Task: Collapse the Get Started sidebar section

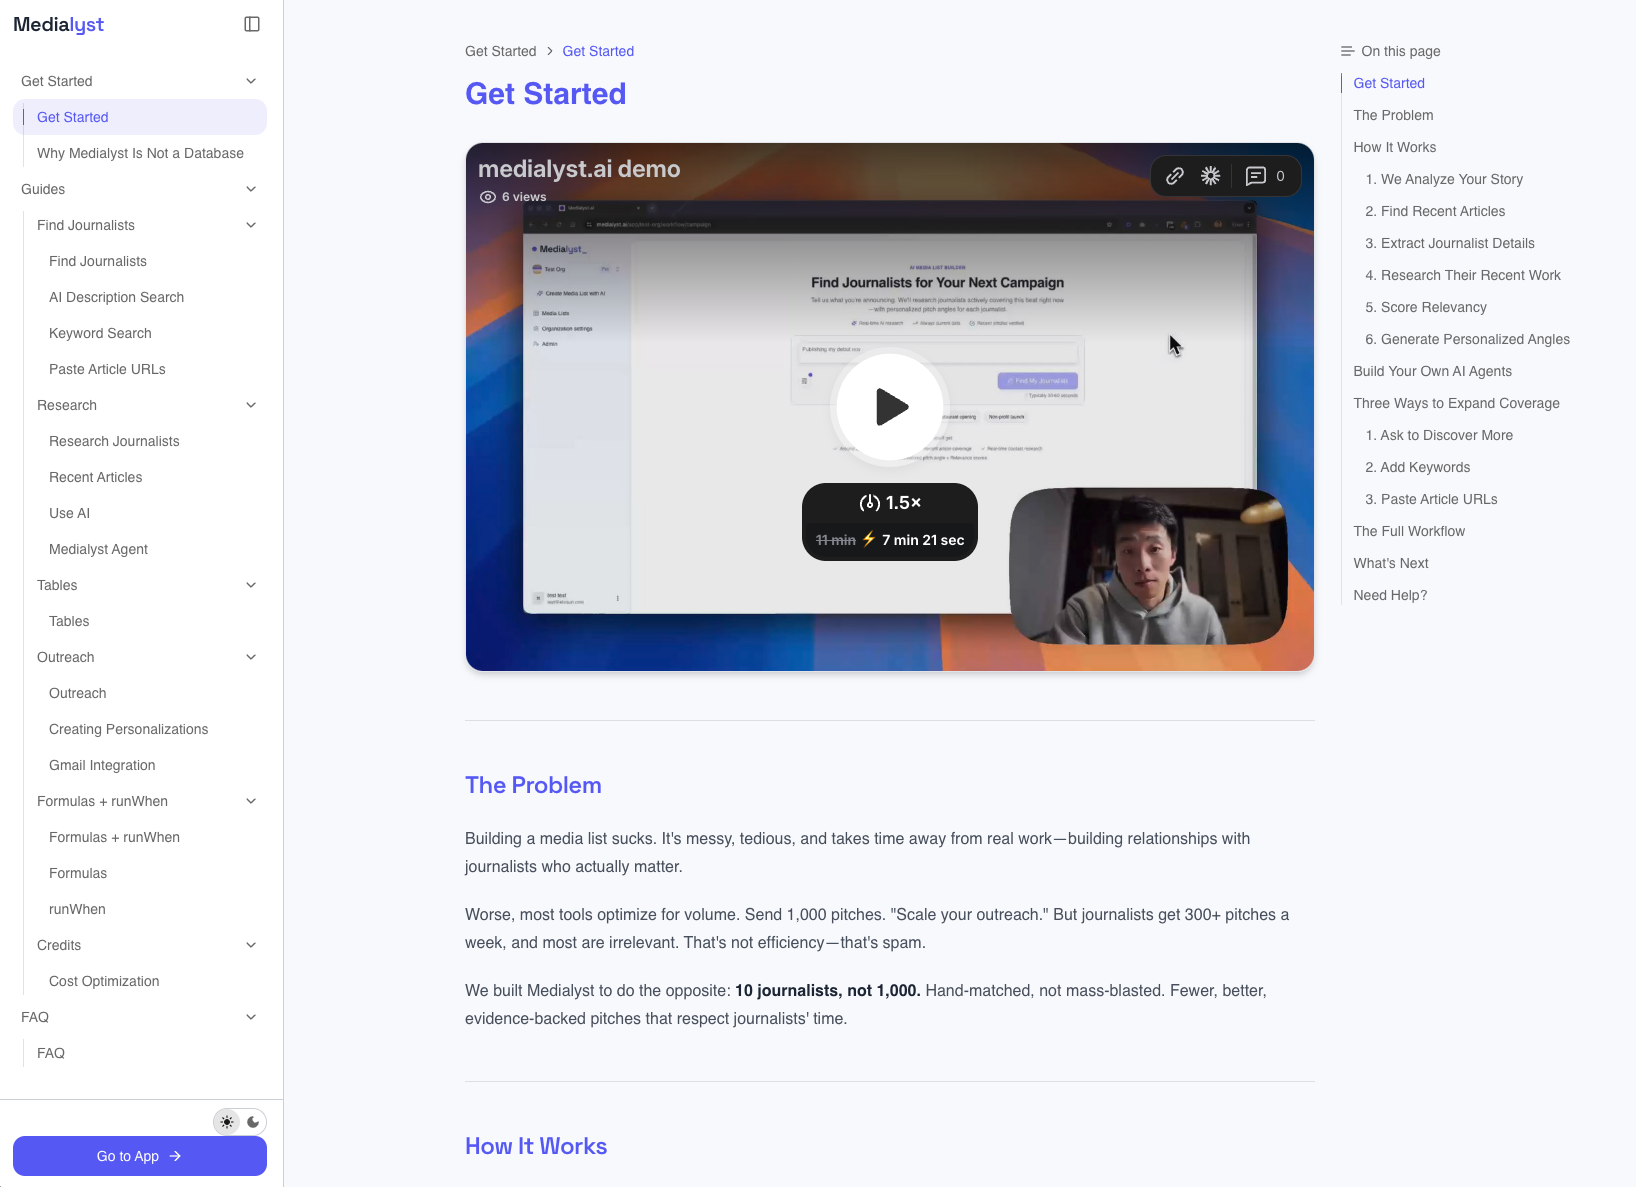Action: tap(251, 81)
